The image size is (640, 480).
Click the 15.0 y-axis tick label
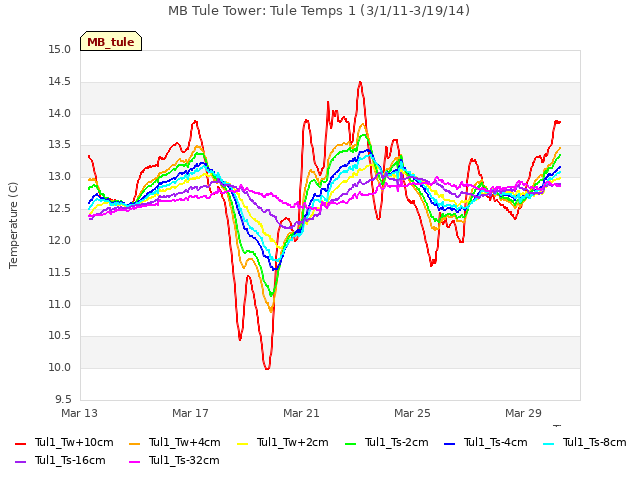[60, 50]
